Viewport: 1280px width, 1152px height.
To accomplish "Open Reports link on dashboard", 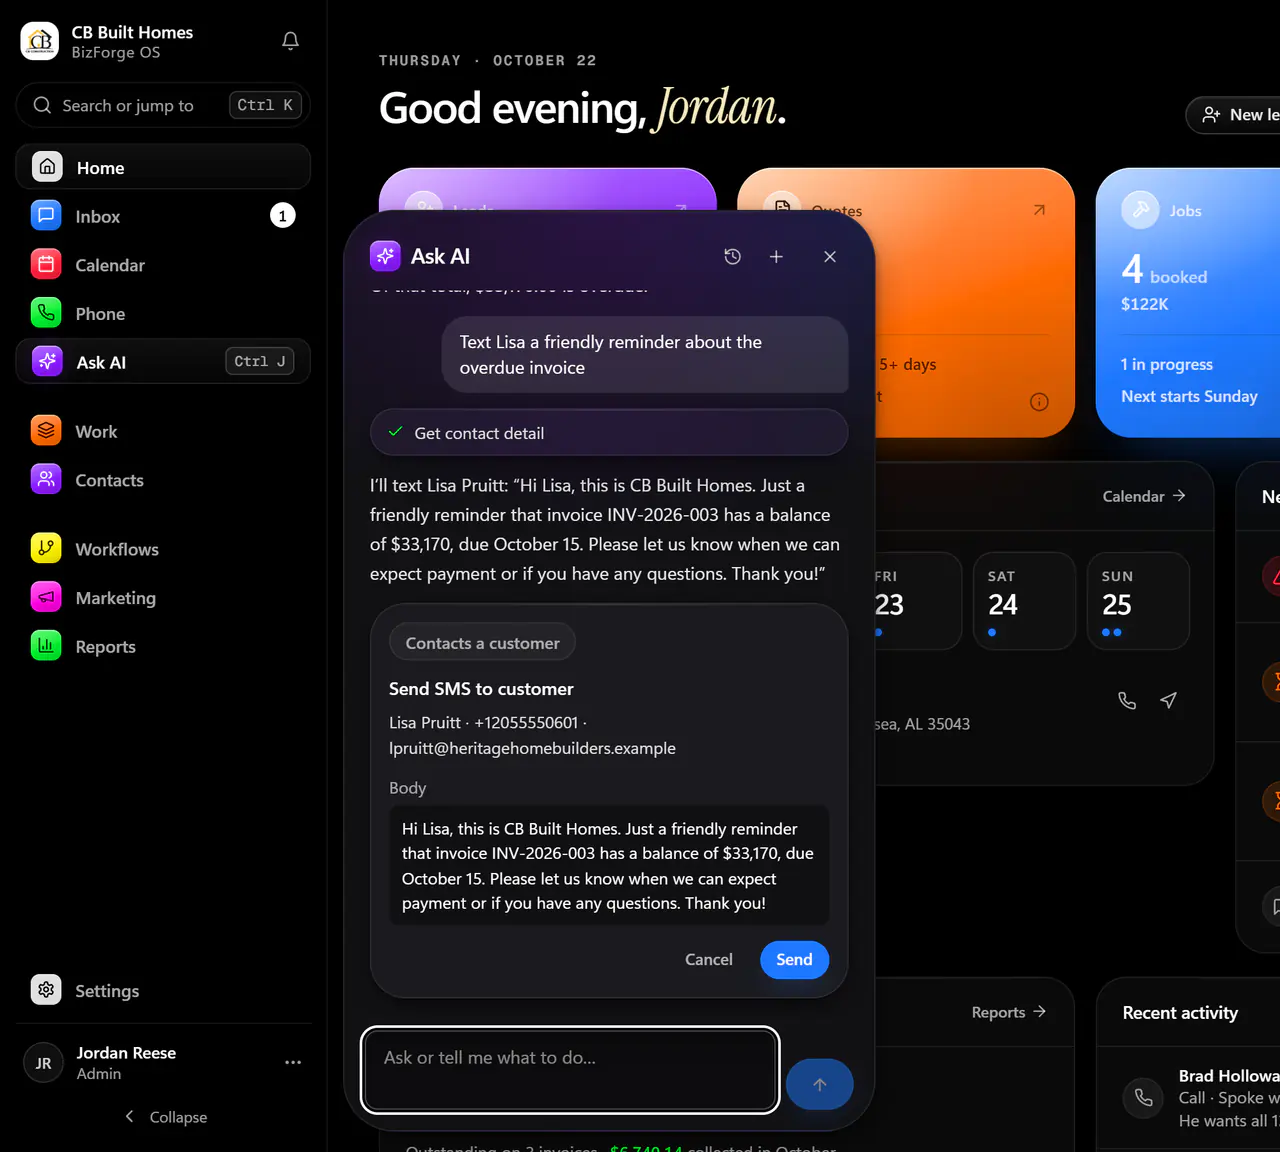I will [1008, 1012].
